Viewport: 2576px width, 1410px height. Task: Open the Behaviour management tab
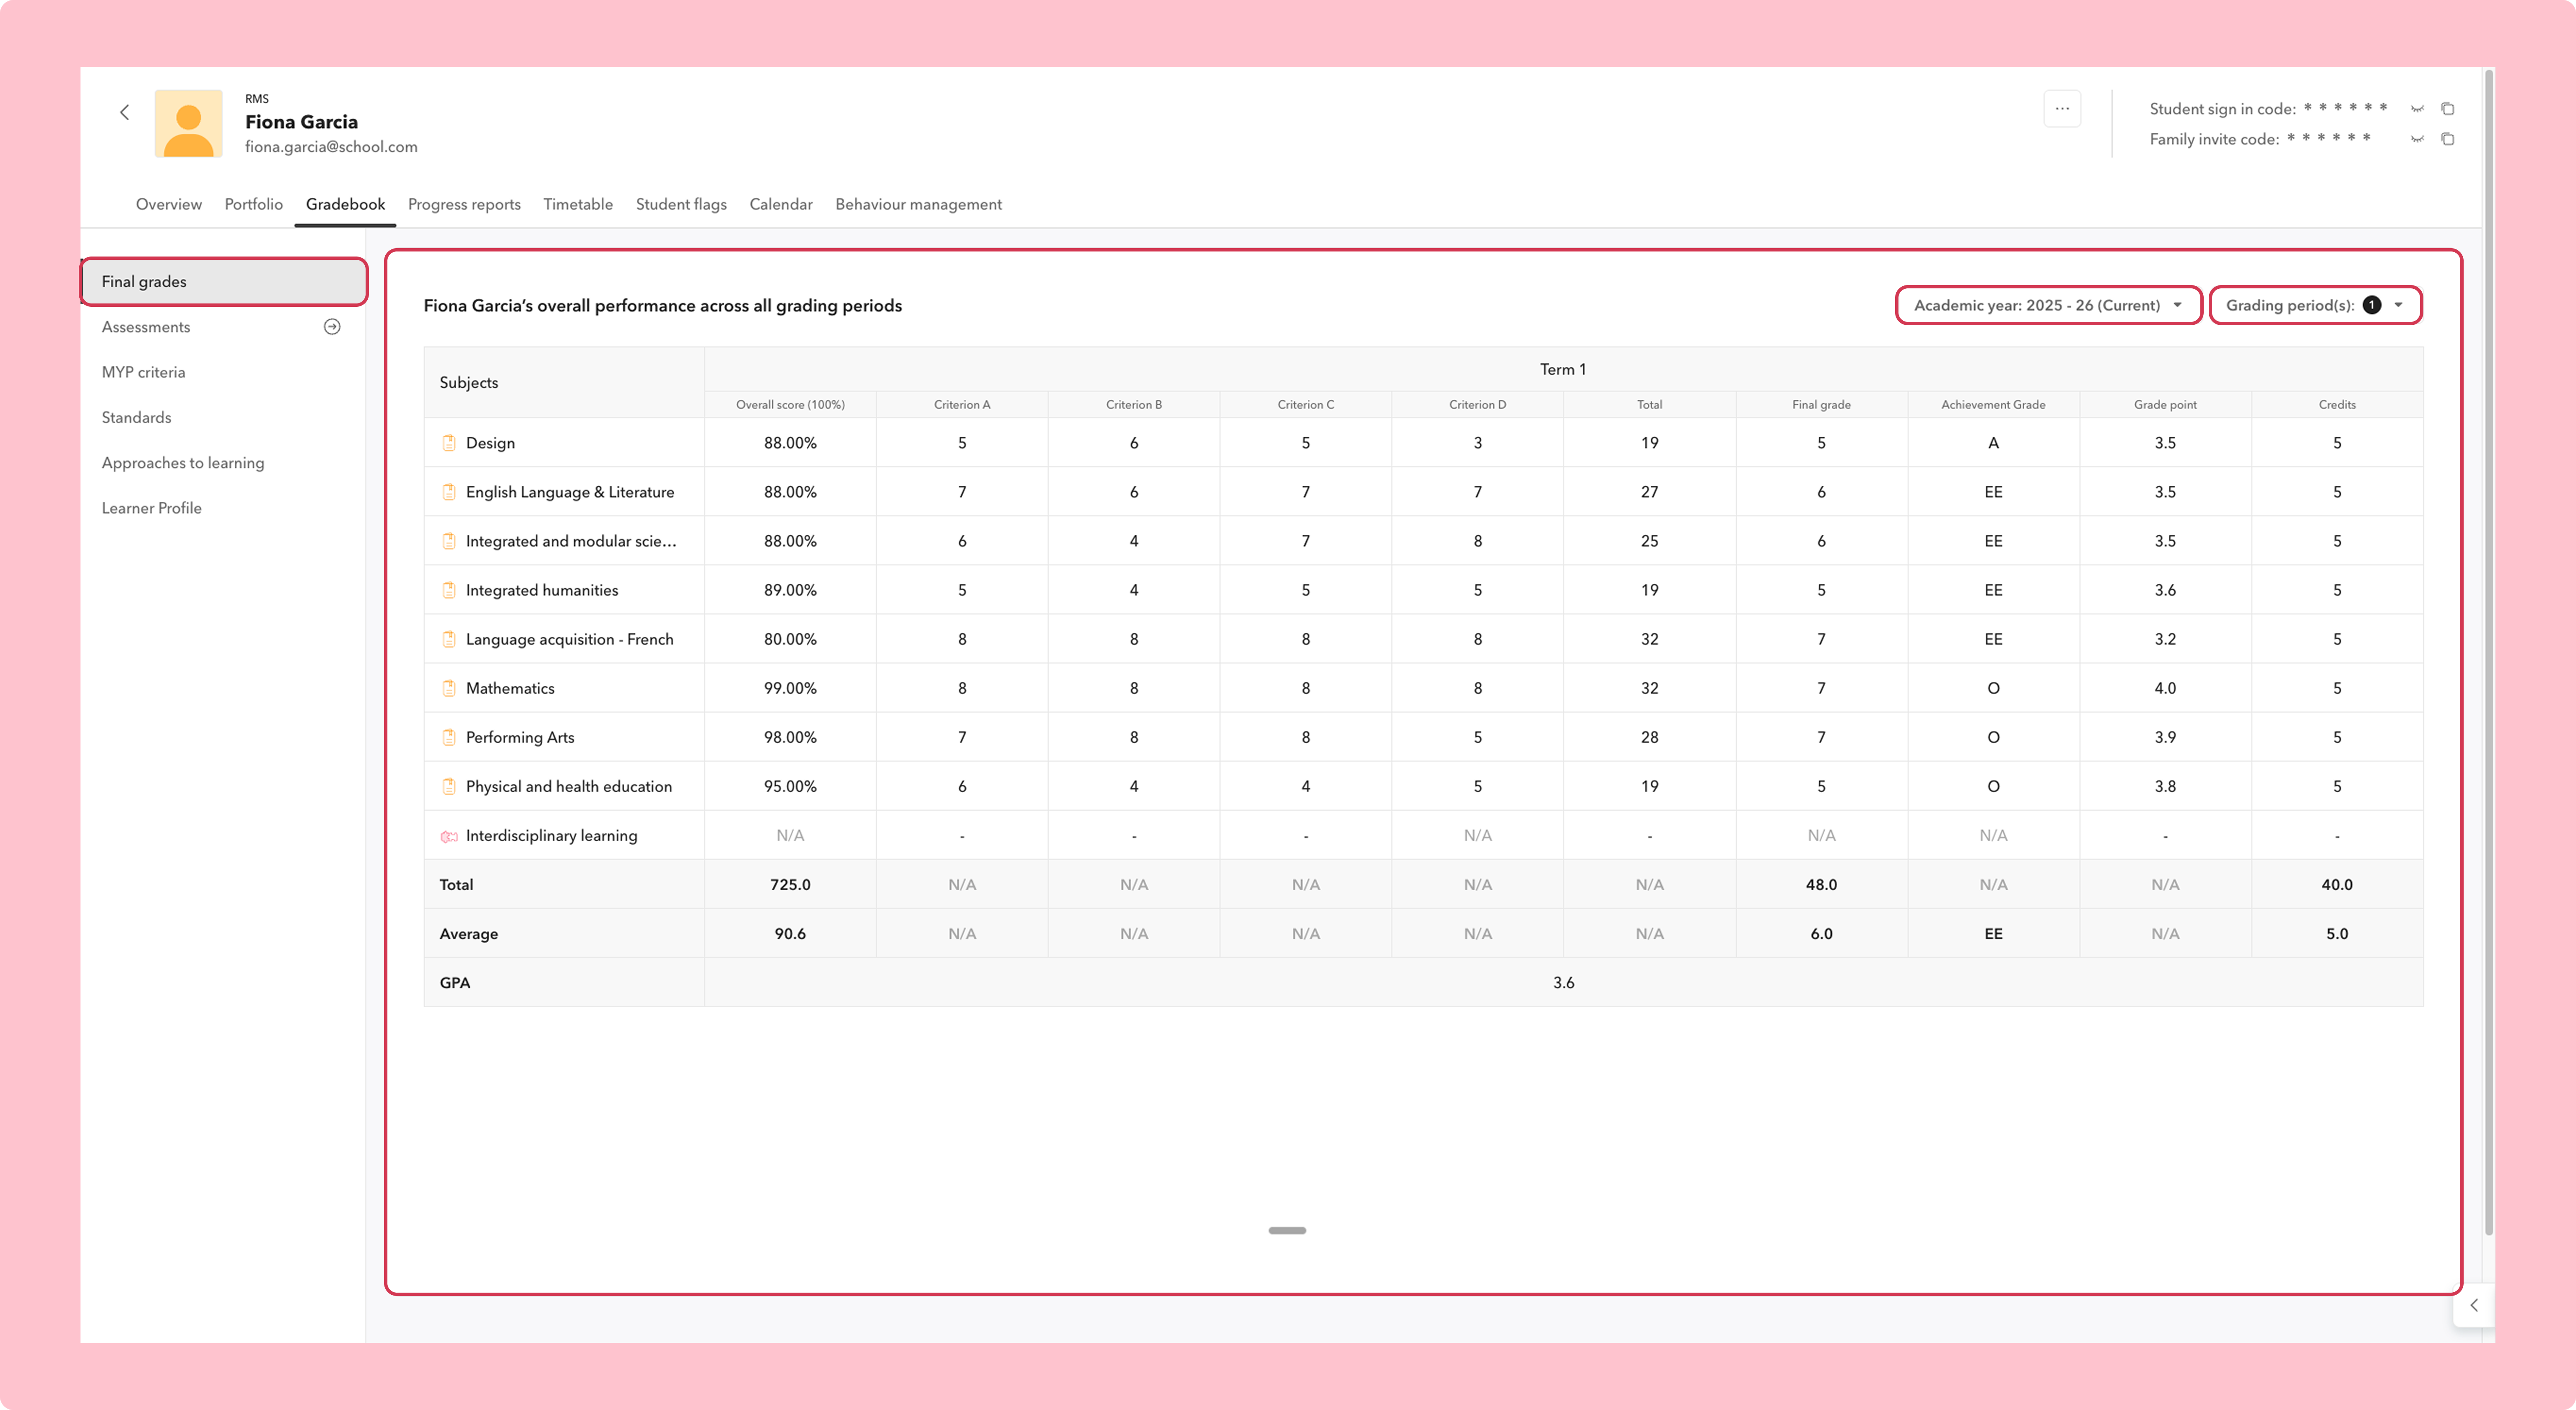(918, 204)
